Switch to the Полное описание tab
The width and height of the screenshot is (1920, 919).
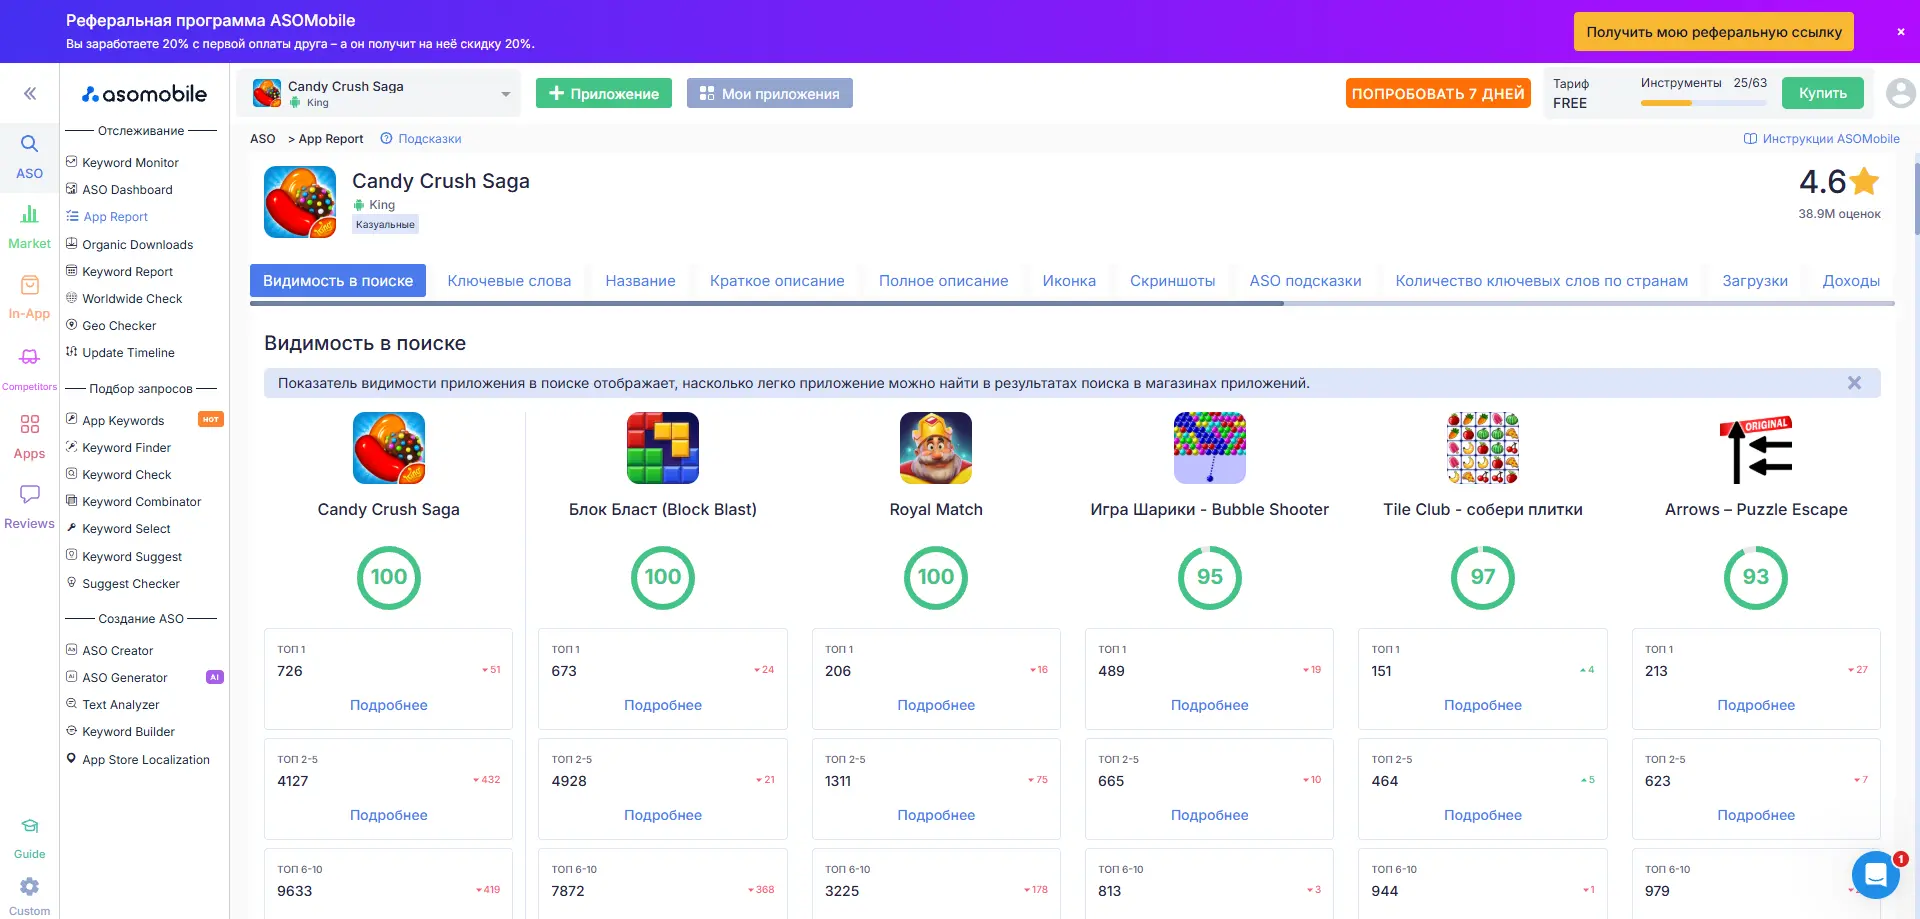(943, 281)
